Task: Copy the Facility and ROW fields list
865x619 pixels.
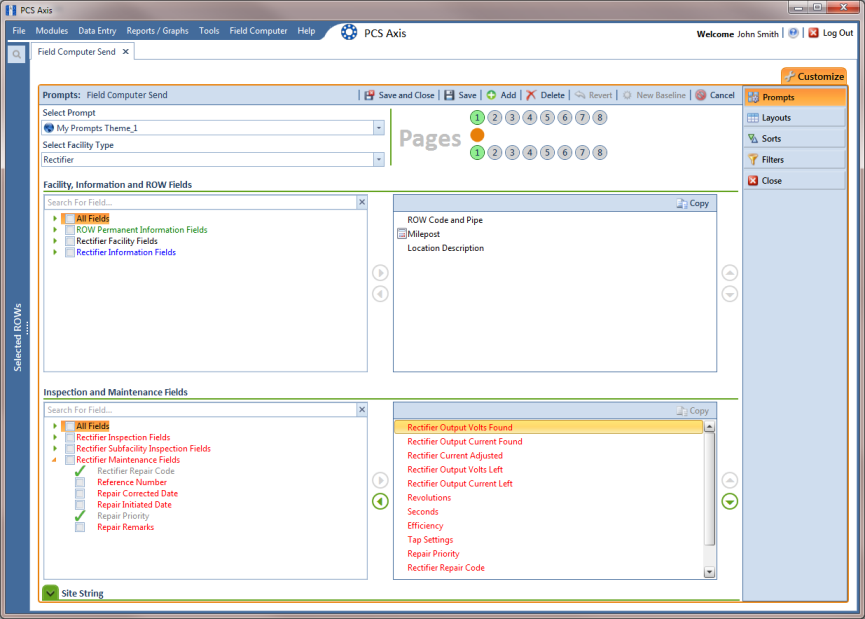Action: tap(692, 203)
